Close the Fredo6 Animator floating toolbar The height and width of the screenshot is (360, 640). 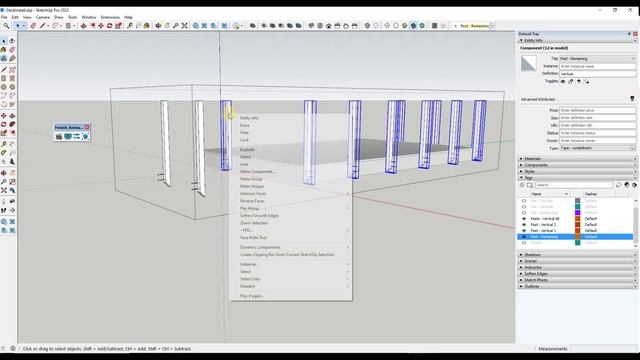pos(87,127)
